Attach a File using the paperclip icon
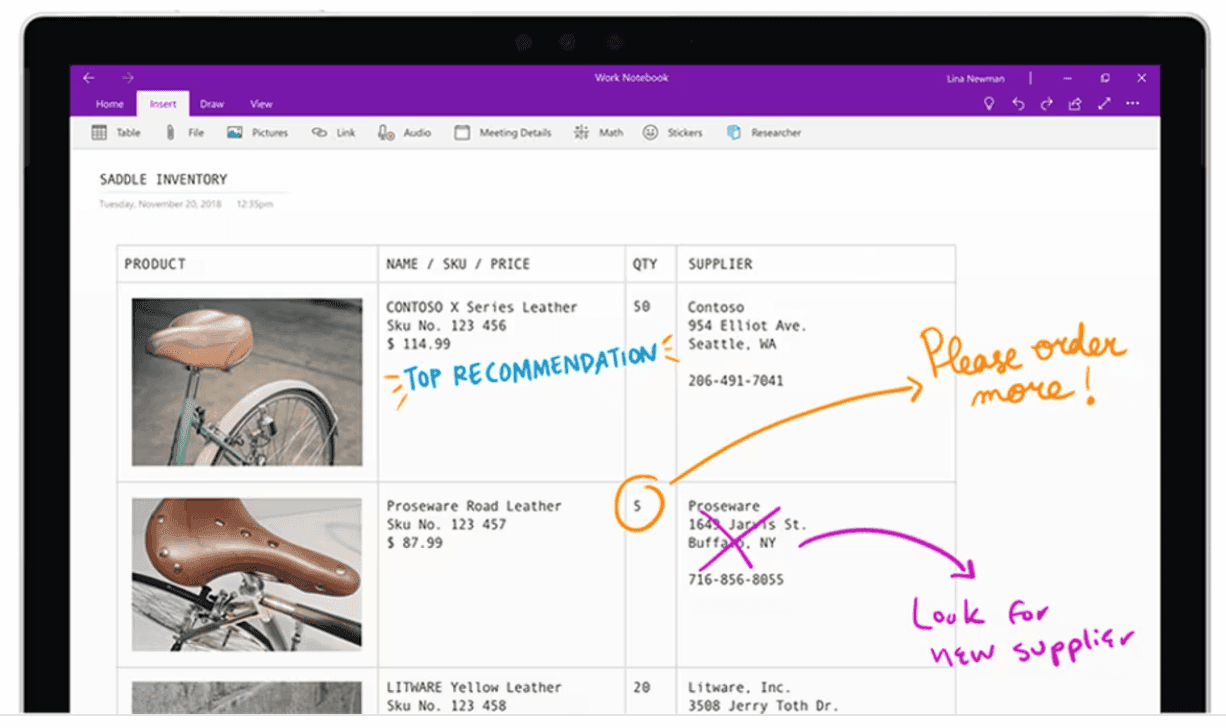This screenshot has height=728, width=1226. tap(186, 133)
